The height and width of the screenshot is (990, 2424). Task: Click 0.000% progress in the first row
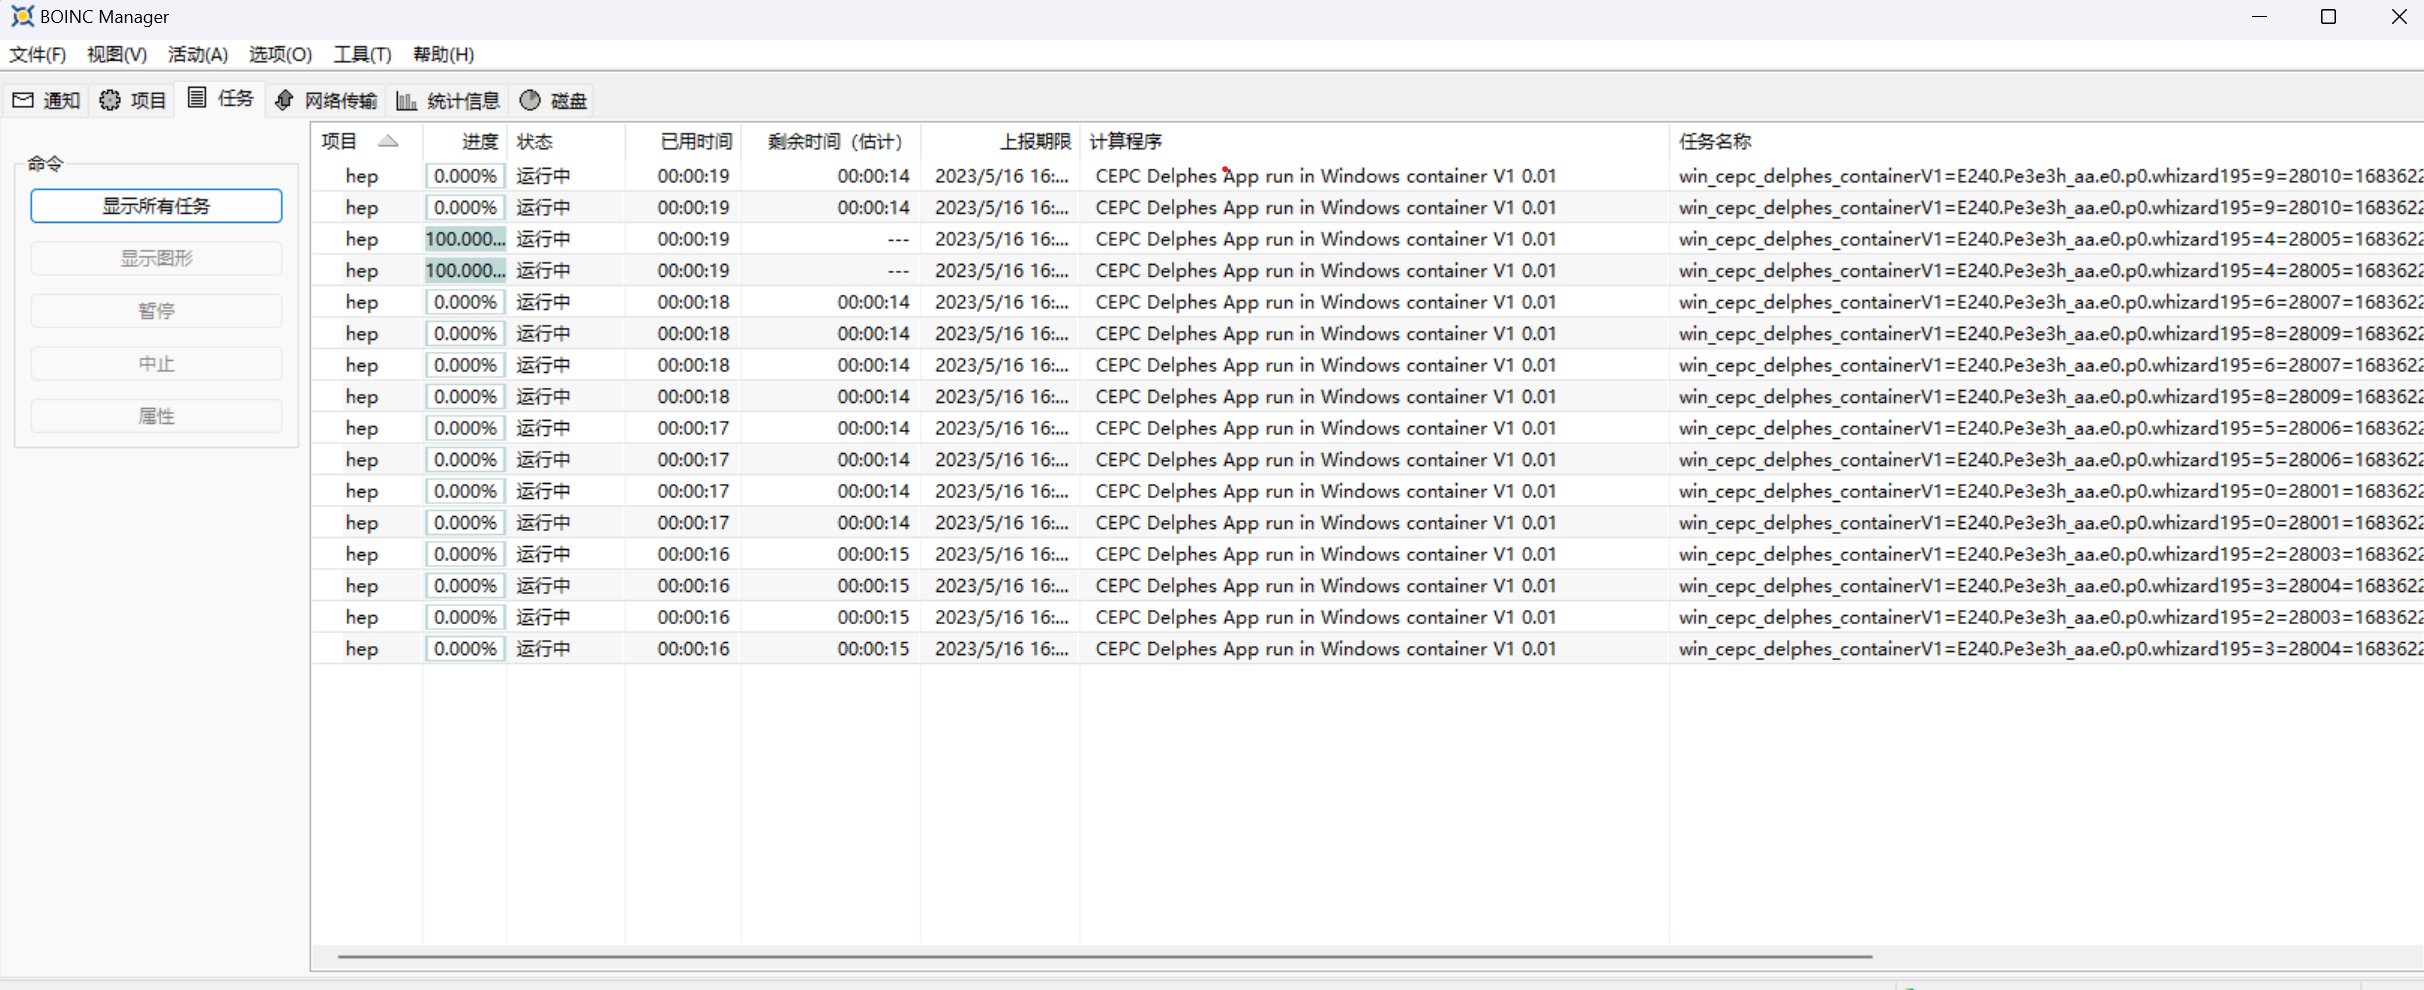[465, 176]
